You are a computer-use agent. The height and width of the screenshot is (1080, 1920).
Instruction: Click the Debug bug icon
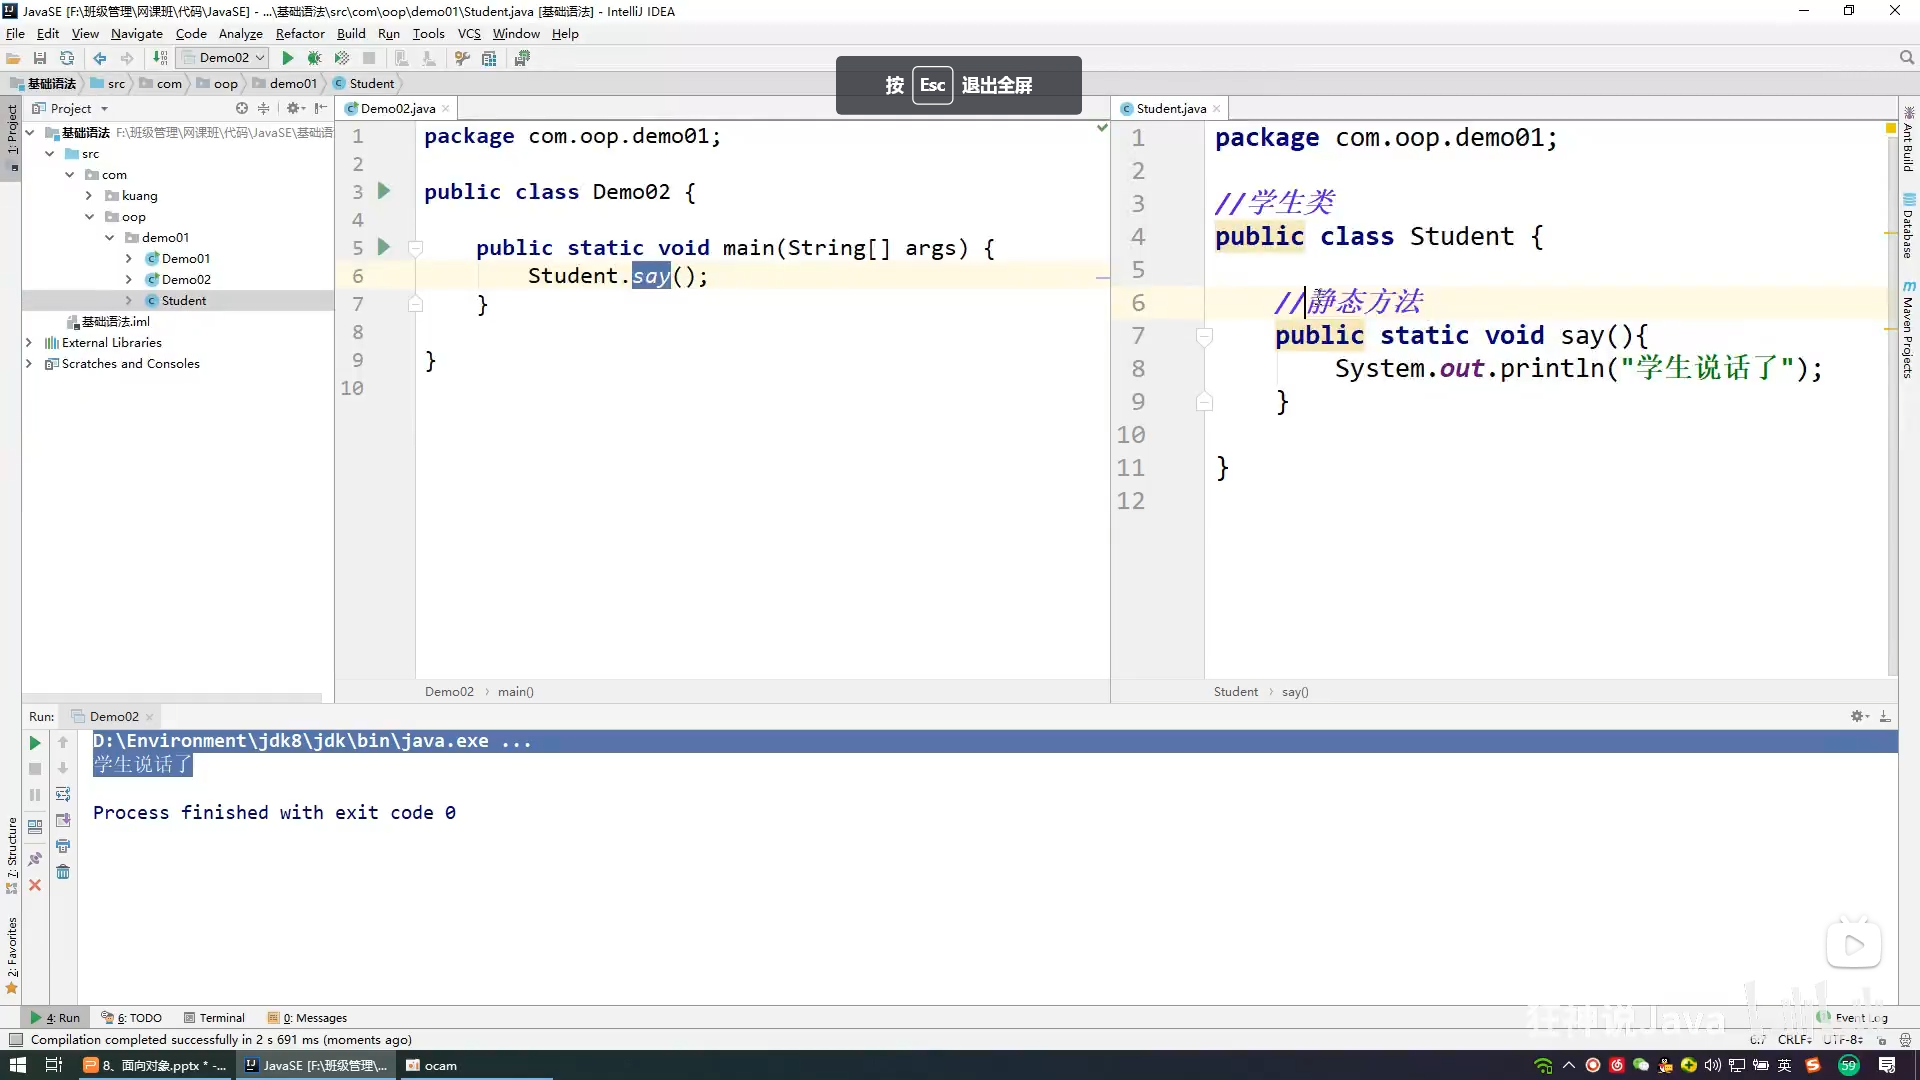pyautogui.click(x=315, y=58)
